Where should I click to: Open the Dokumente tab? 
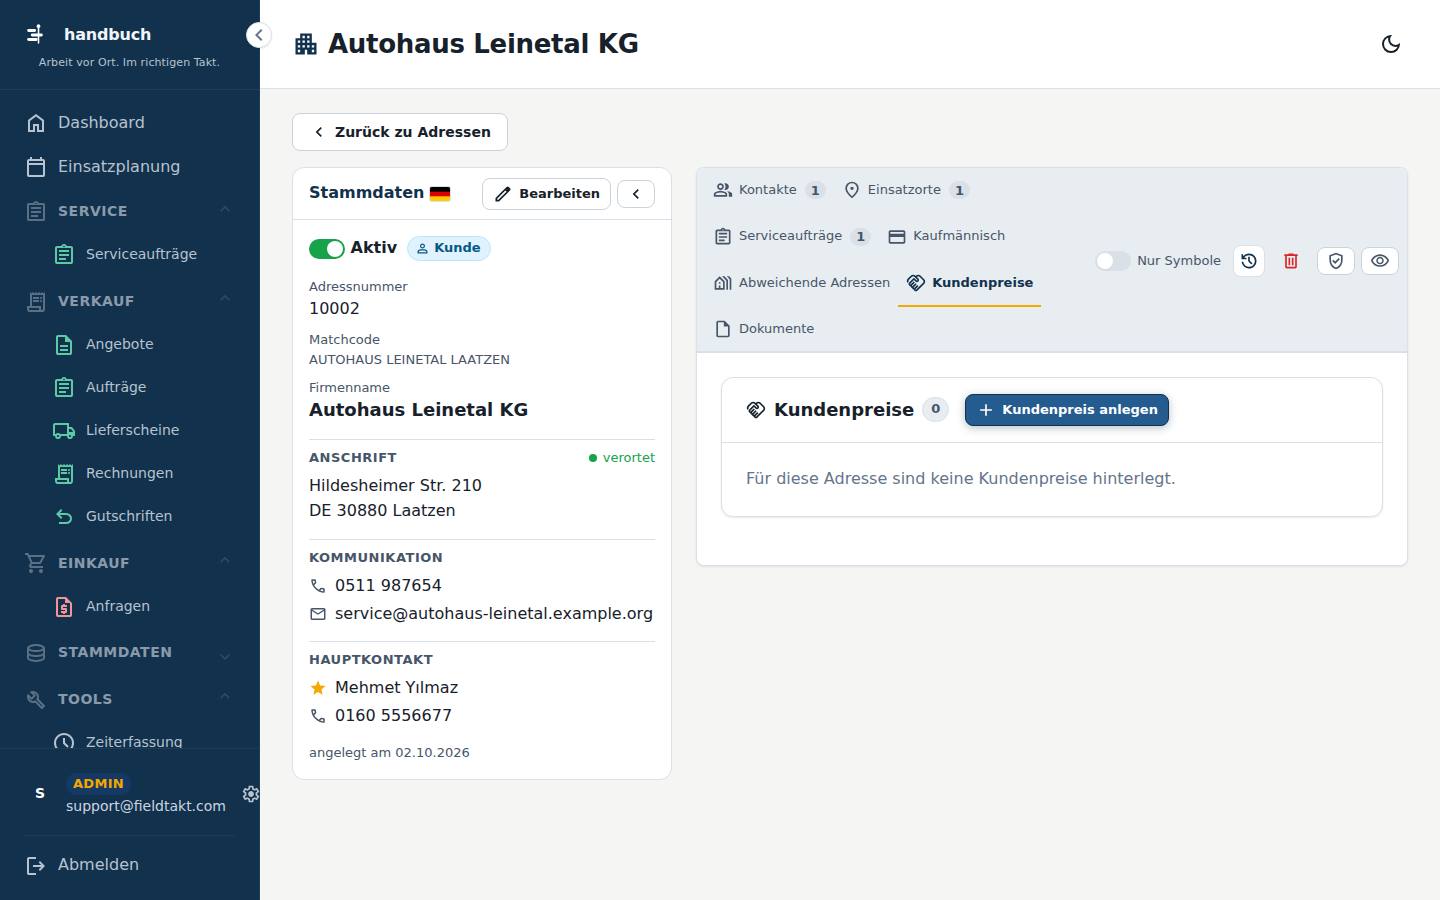(765, 329)
